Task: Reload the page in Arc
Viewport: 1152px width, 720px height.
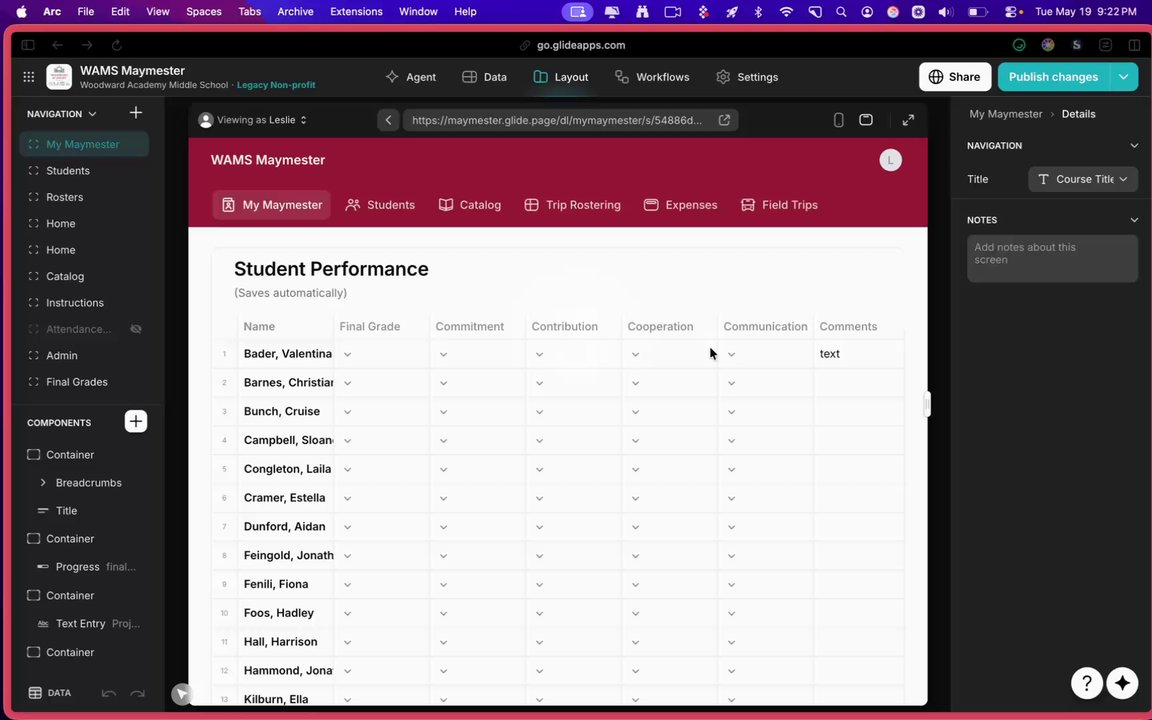Action: point(117,45)
